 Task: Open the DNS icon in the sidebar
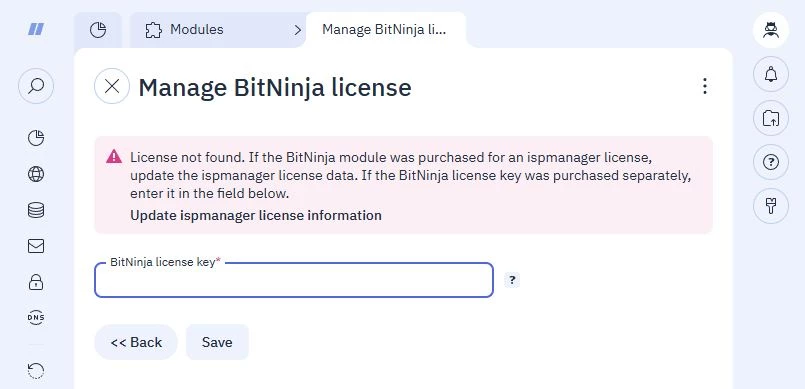tap(36, 318)
